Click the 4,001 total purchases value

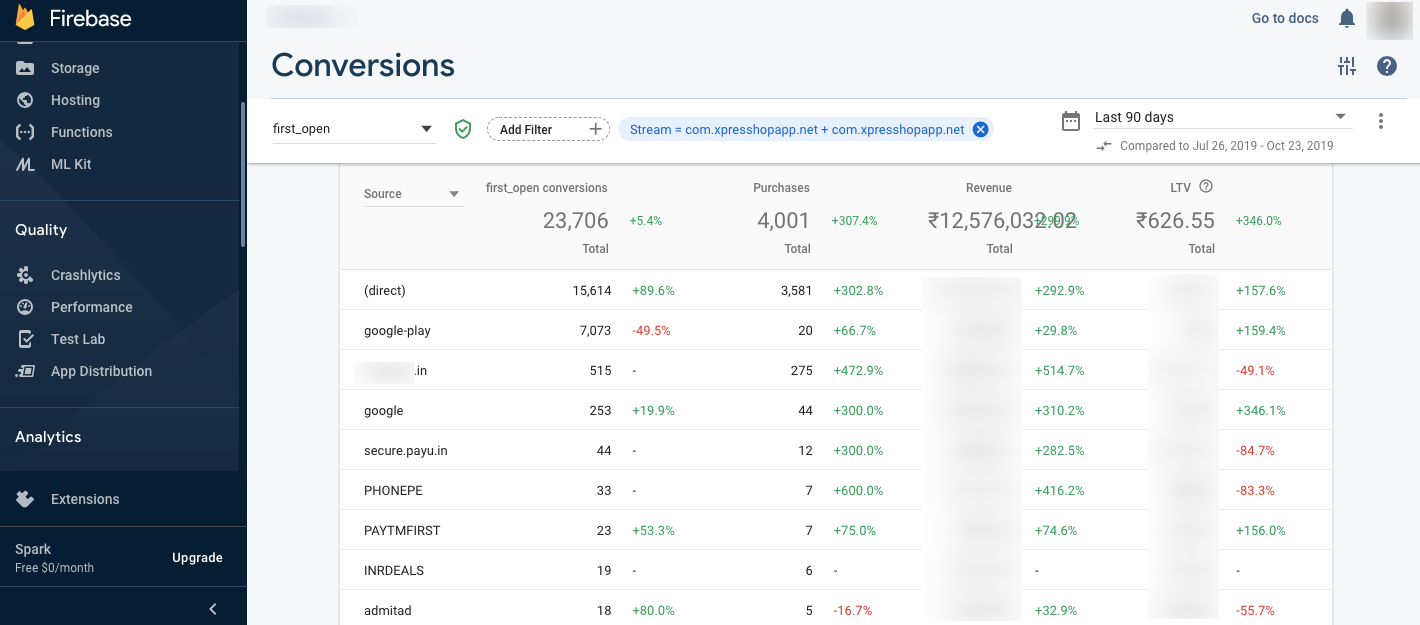(x=783, y=221)
